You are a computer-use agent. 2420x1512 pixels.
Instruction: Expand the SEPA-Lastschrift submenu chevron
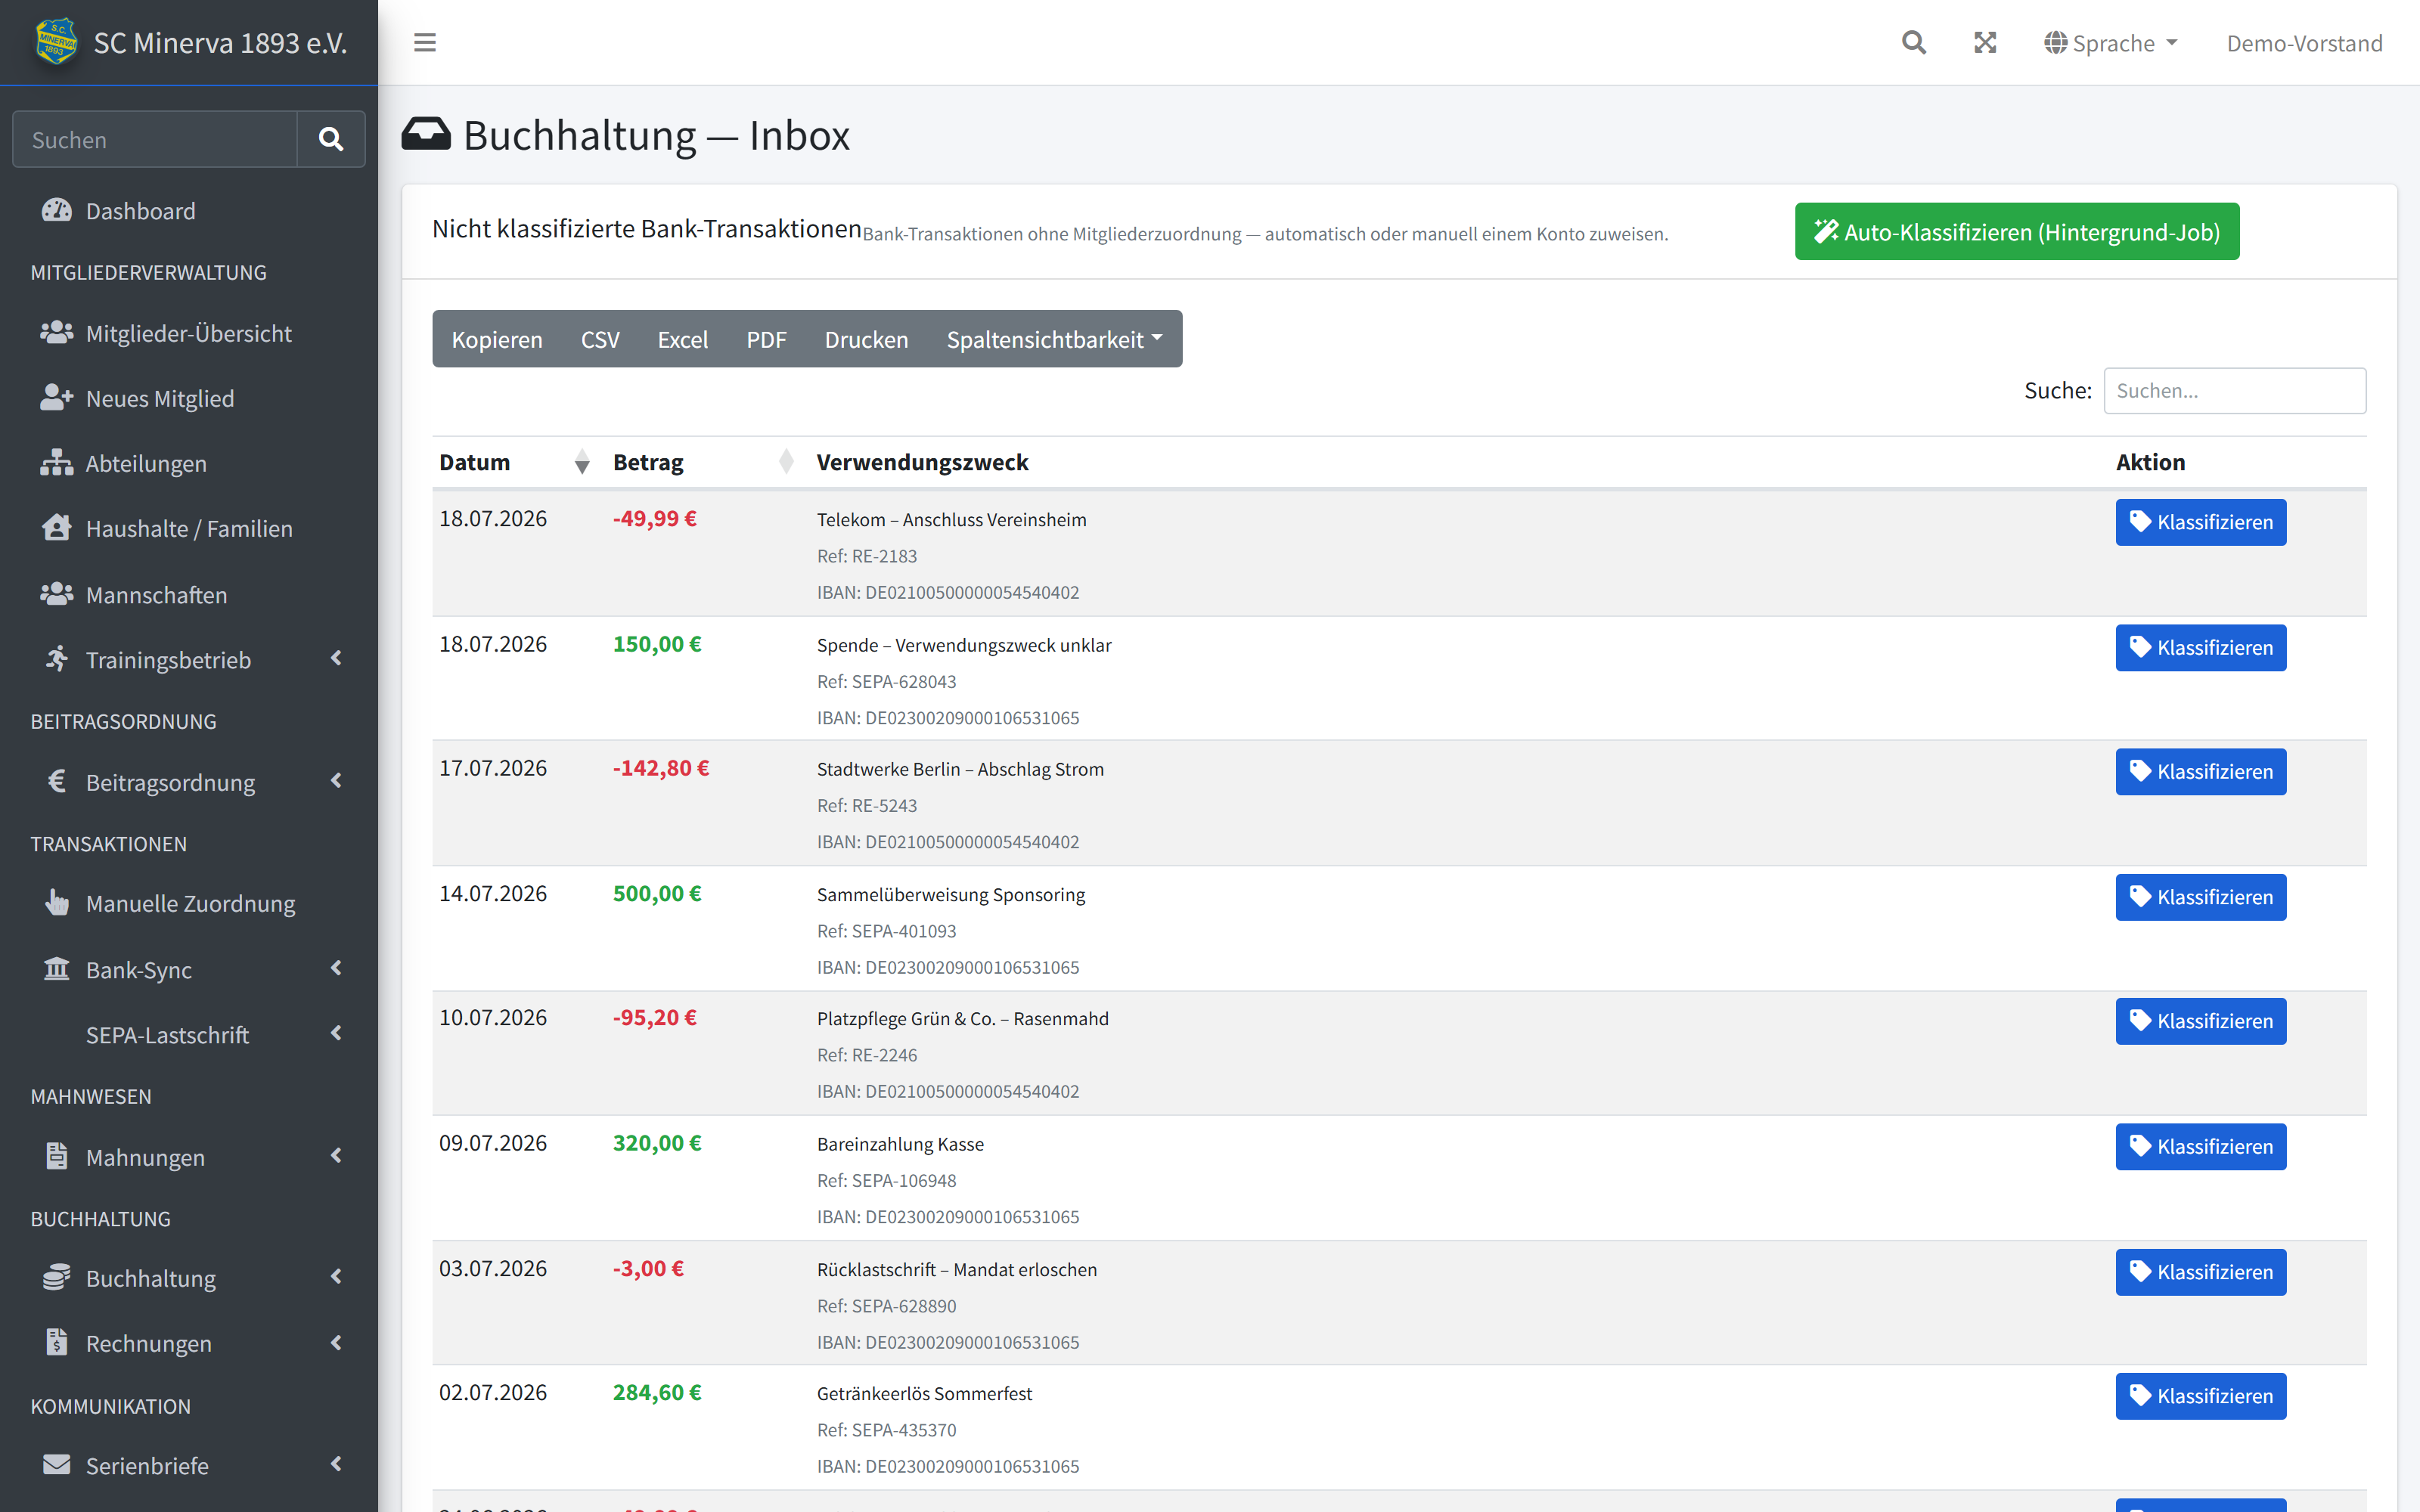[337, 1033]
